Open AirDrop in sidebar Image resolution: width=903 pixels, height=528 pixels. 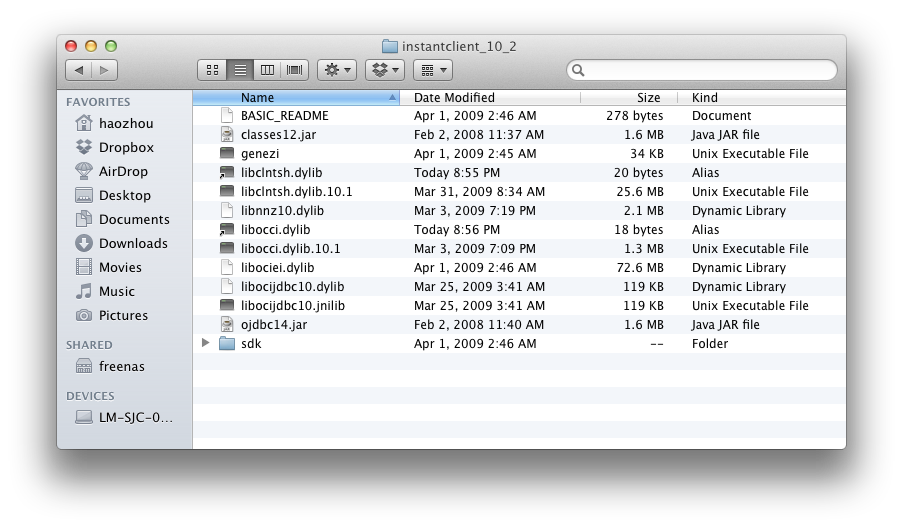click(125, 172)
